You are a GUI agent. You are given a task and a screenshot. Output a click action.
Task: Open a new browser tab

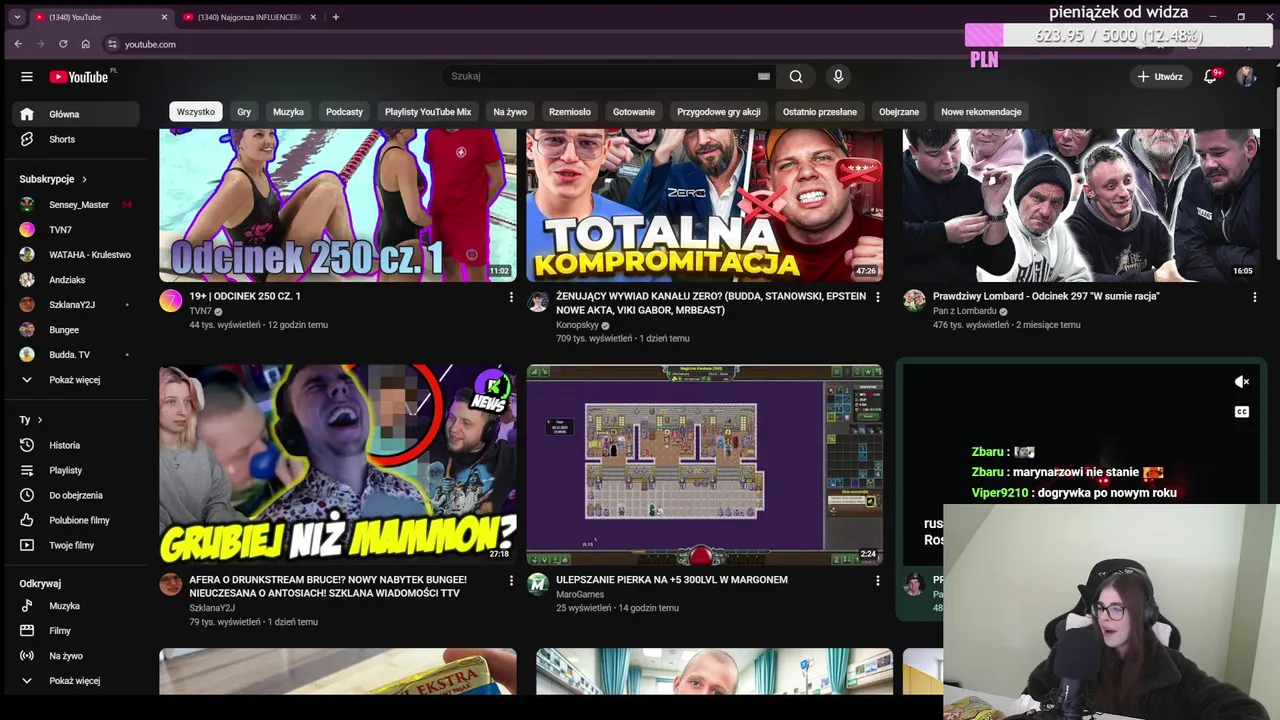click(335, 17)
